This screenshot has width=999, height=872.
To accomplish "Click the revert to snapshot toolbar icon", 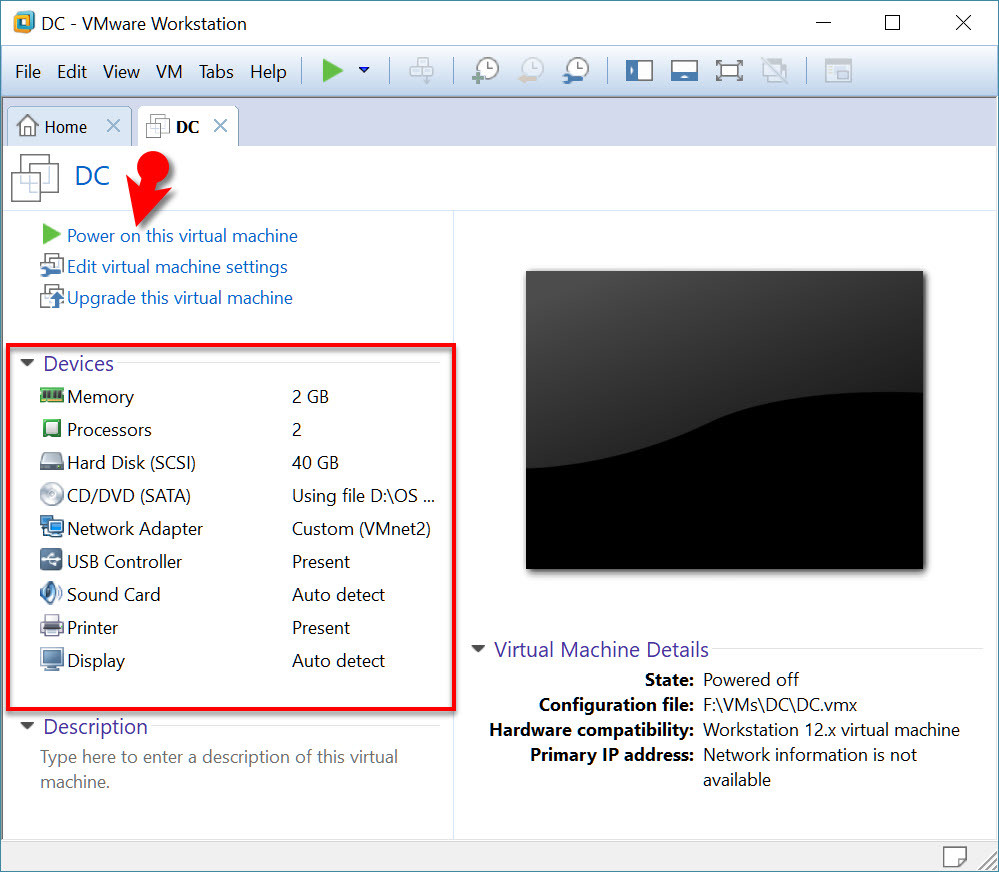I will [531, 71].
